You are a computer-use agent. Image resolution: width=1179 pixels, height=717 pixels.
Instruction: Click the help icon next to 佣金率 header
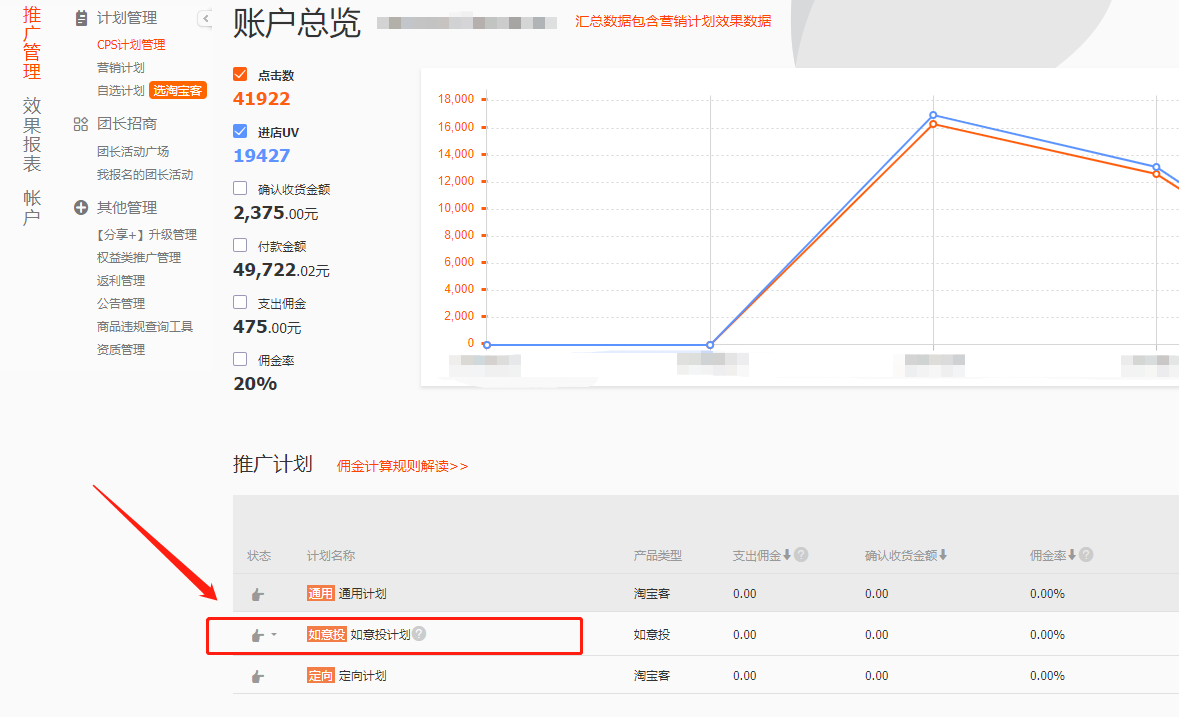pyautogui.click(x=1086, y=555)
